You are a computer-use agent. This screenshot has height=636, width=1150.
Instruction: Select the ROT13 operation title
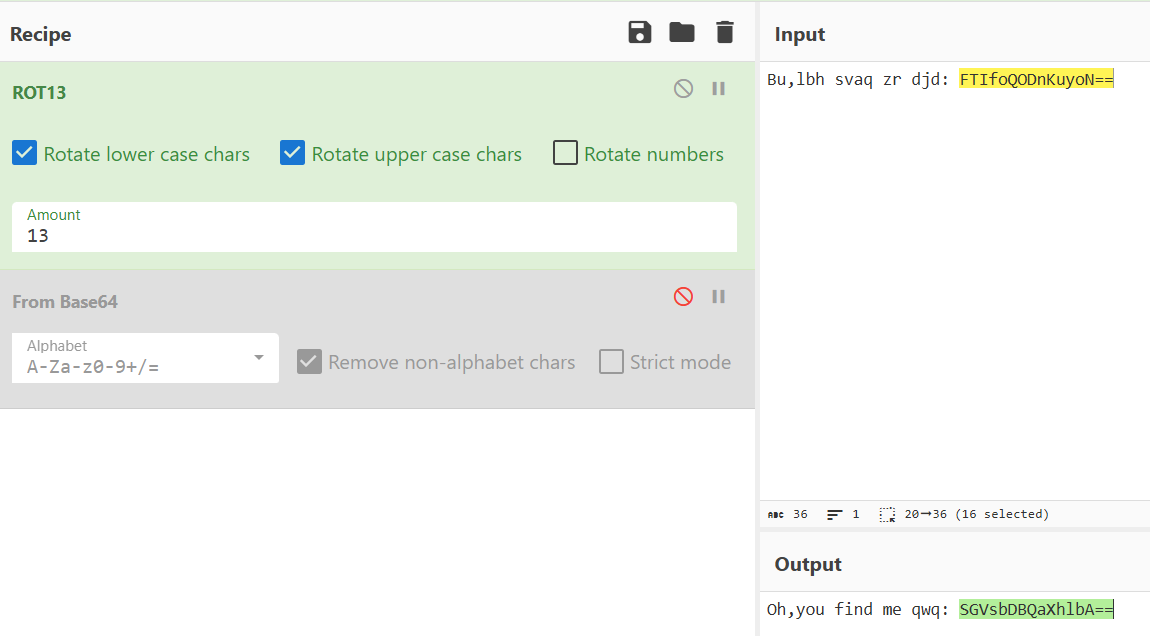click(x=39, y=92)
